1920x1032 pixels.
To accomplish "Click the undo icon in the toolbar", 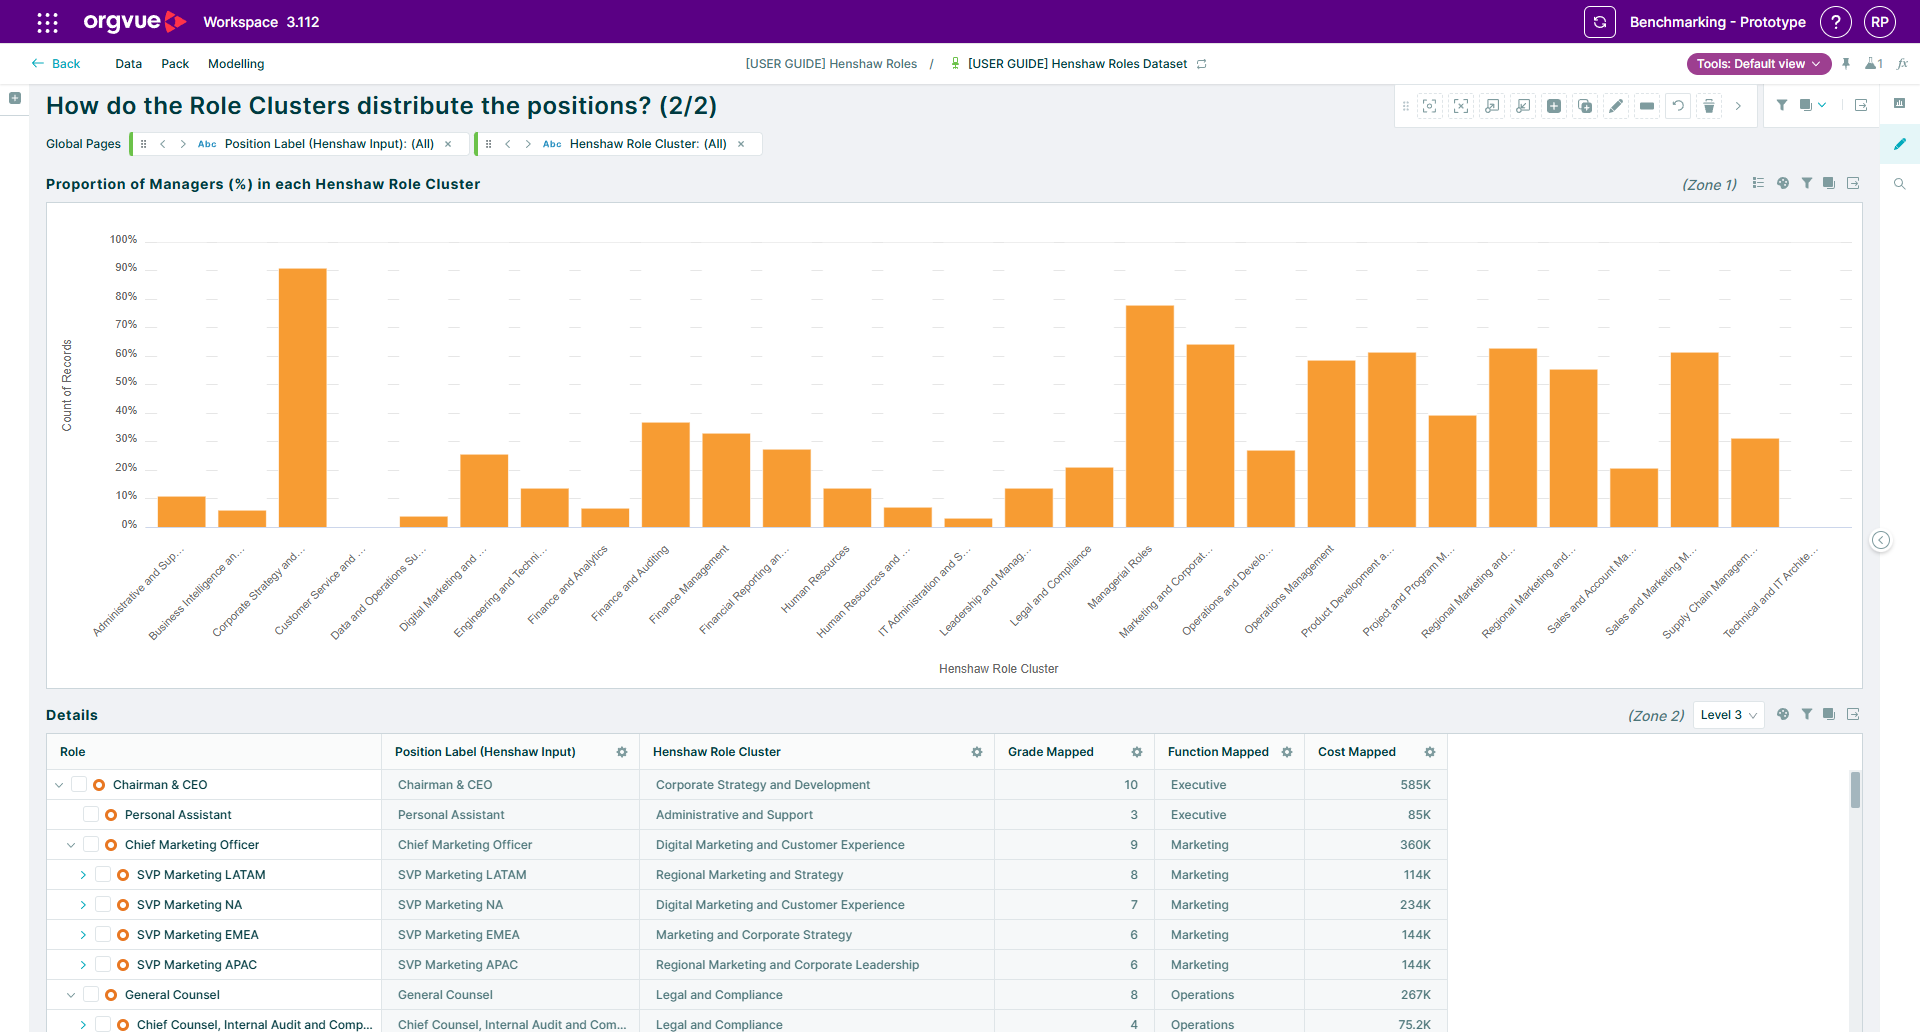I will pyautogui.click(x=1678, y=106).
